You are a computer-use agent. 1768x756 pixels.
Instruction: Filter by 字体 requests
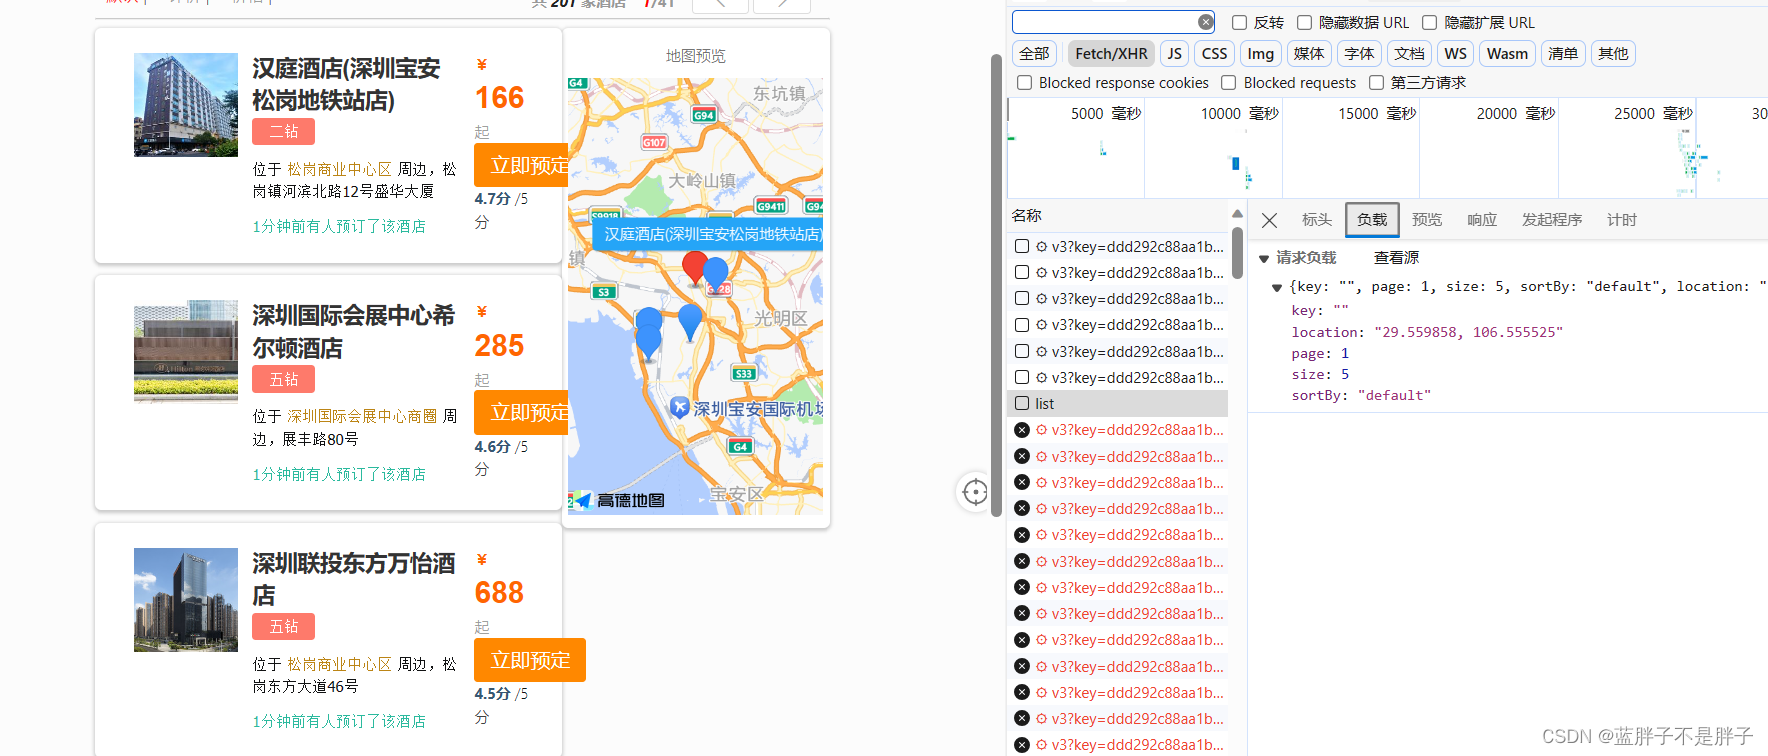(x=1359, y=53)
